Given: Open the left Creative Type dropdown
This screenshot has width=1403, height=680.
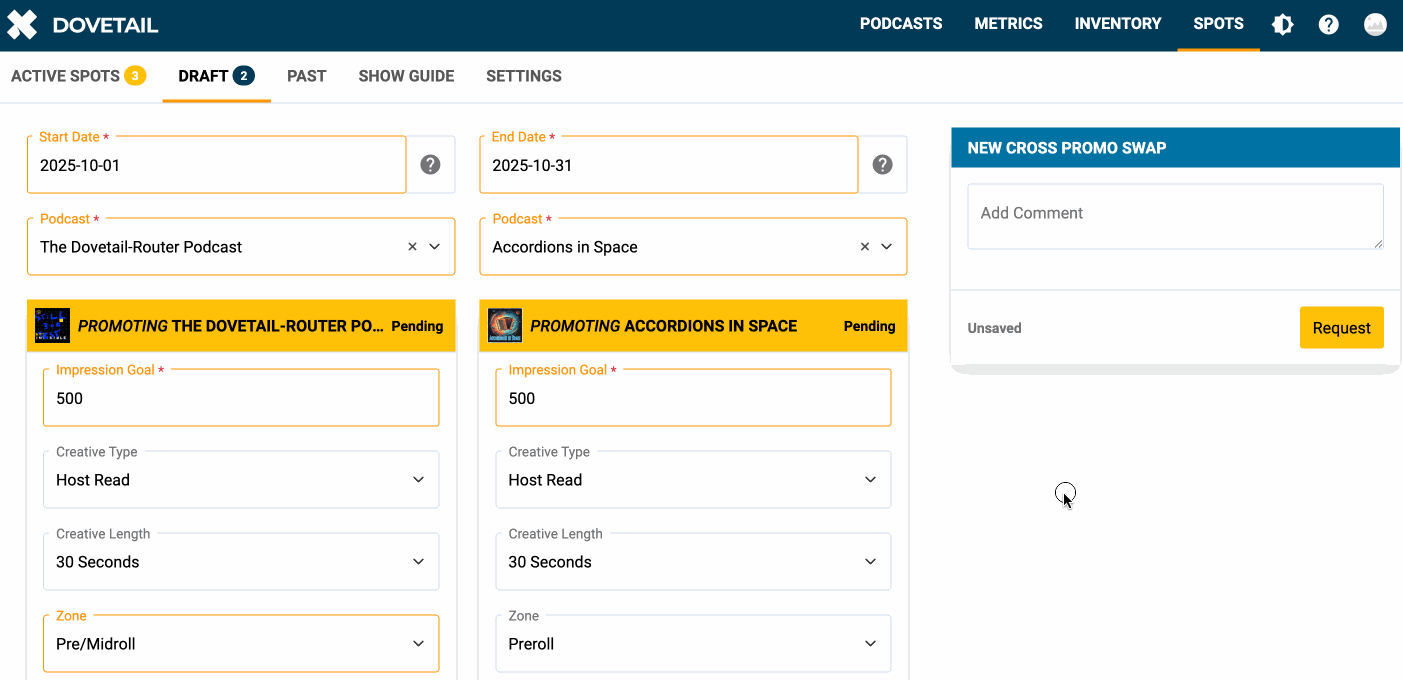Looking at the screenshot, I should (x=241, y=480).
